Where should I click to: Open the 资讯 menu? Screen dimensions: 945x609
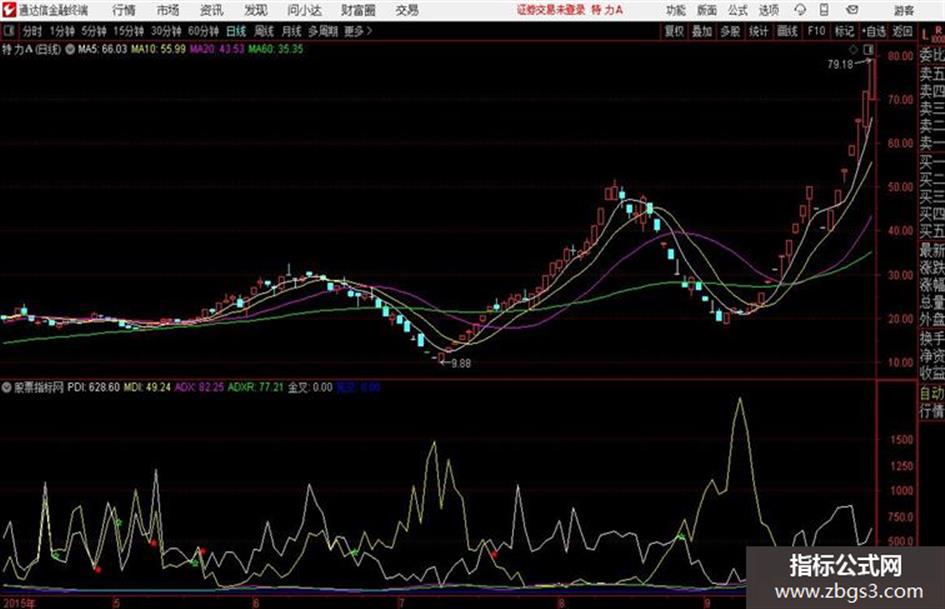(212, 10)
